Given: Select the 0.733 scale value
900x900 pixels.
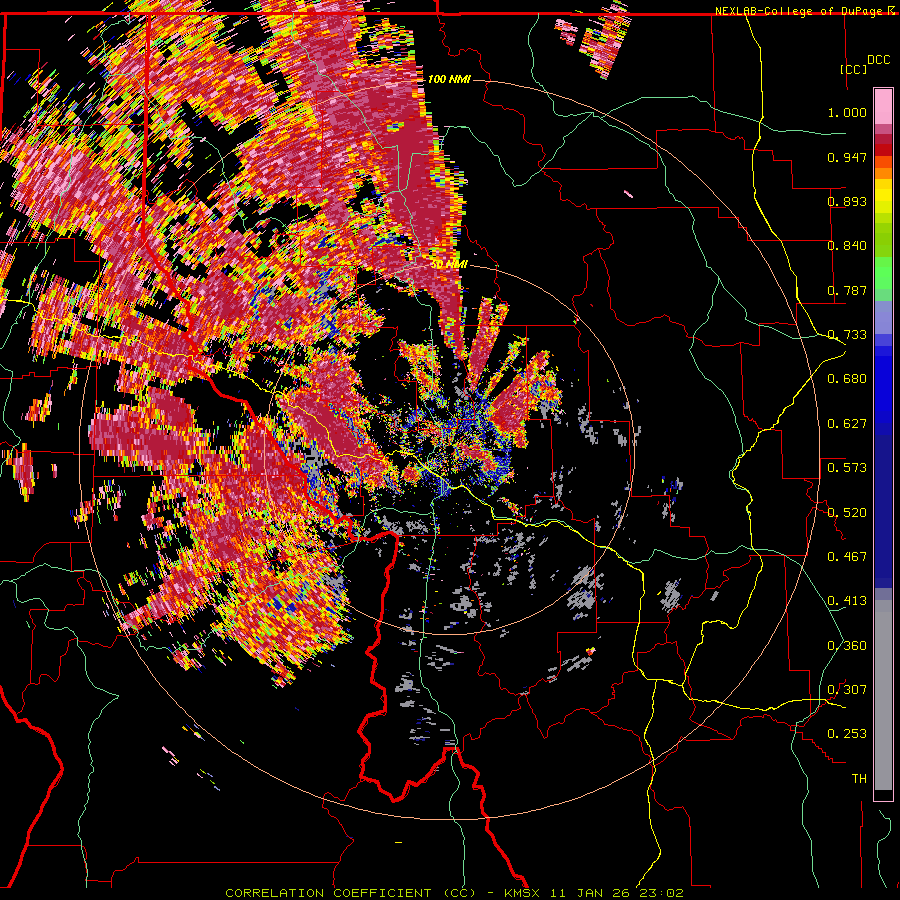Looking at the screenshot, I should point(847,335).
